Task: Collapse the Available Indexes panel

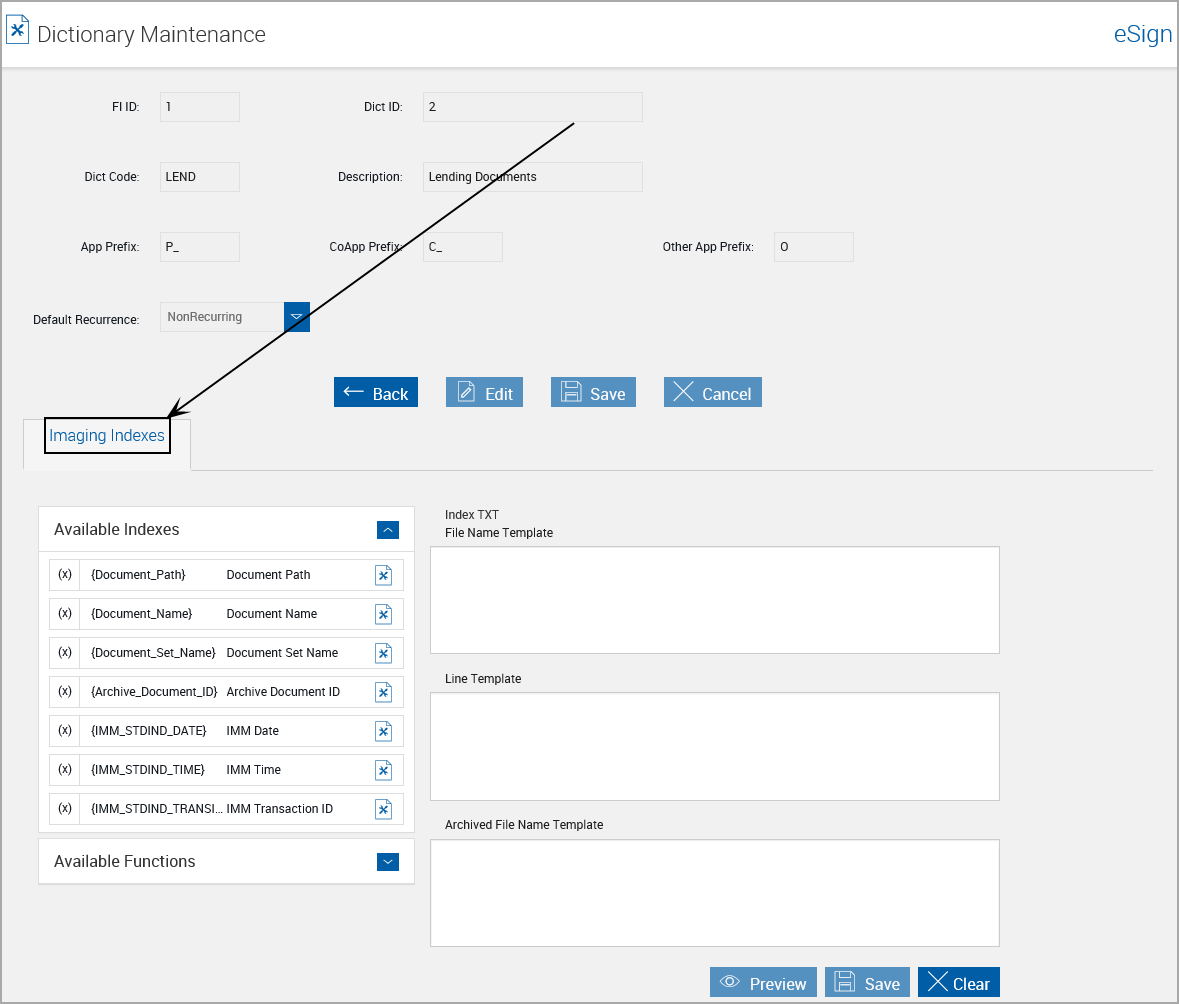Action: click(x=388, y=530)
